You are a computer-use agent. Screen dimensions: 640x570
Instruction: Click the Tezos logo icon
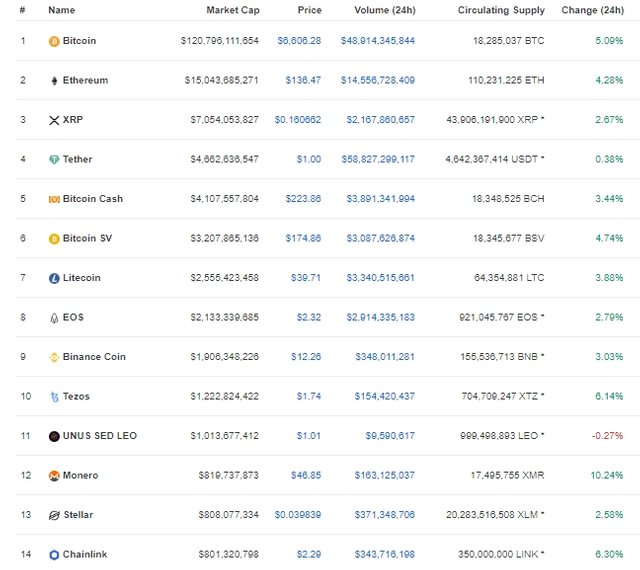54,397
